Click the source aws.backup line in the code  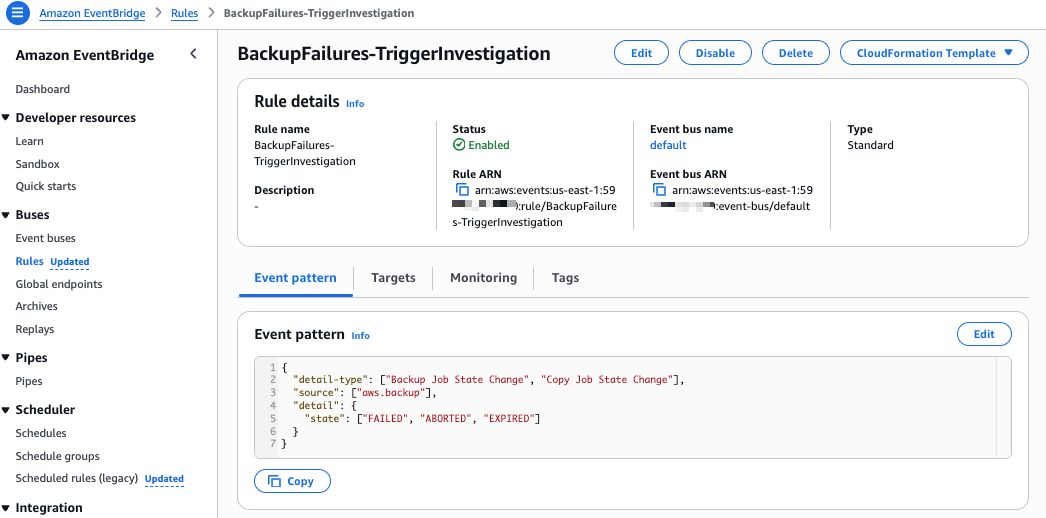tap(365, 393)
